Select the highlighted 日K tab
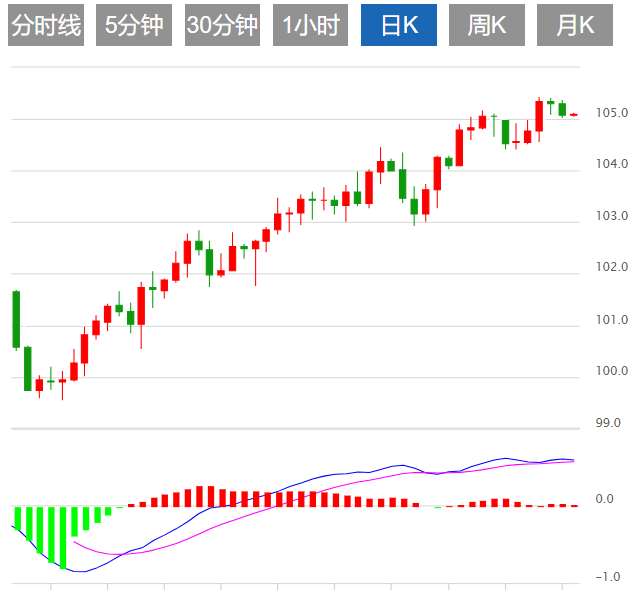 (398, 26)
